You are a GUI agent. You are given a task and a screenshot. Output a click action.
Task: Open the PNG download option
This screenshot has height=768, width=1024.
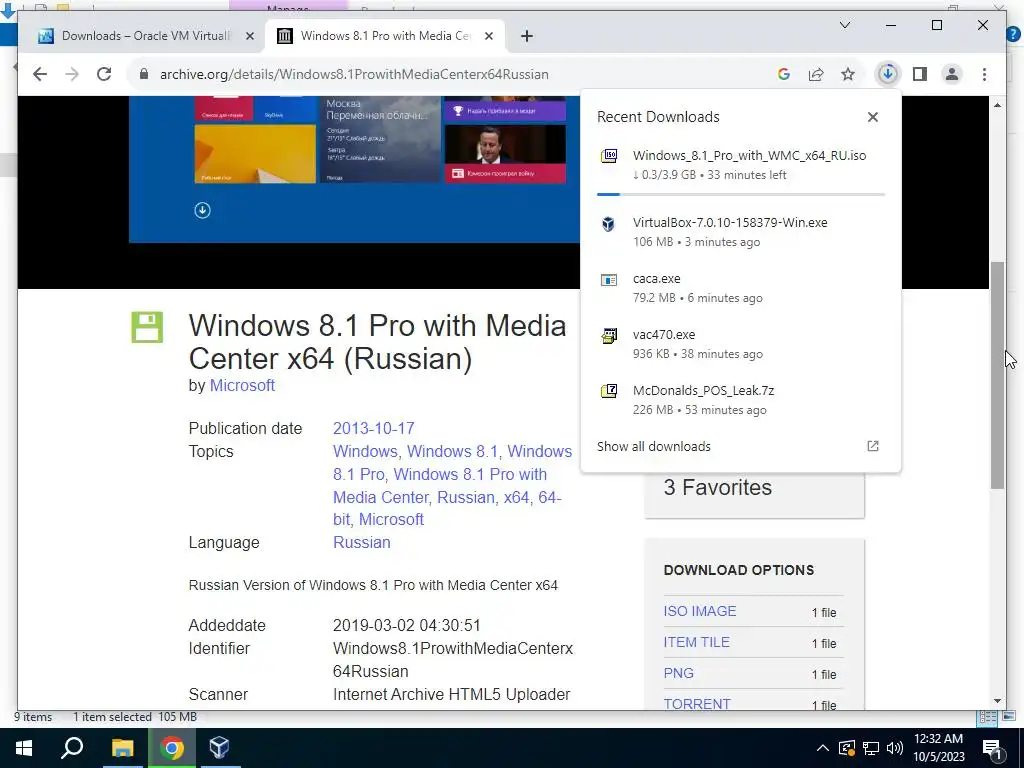point(679,673)
